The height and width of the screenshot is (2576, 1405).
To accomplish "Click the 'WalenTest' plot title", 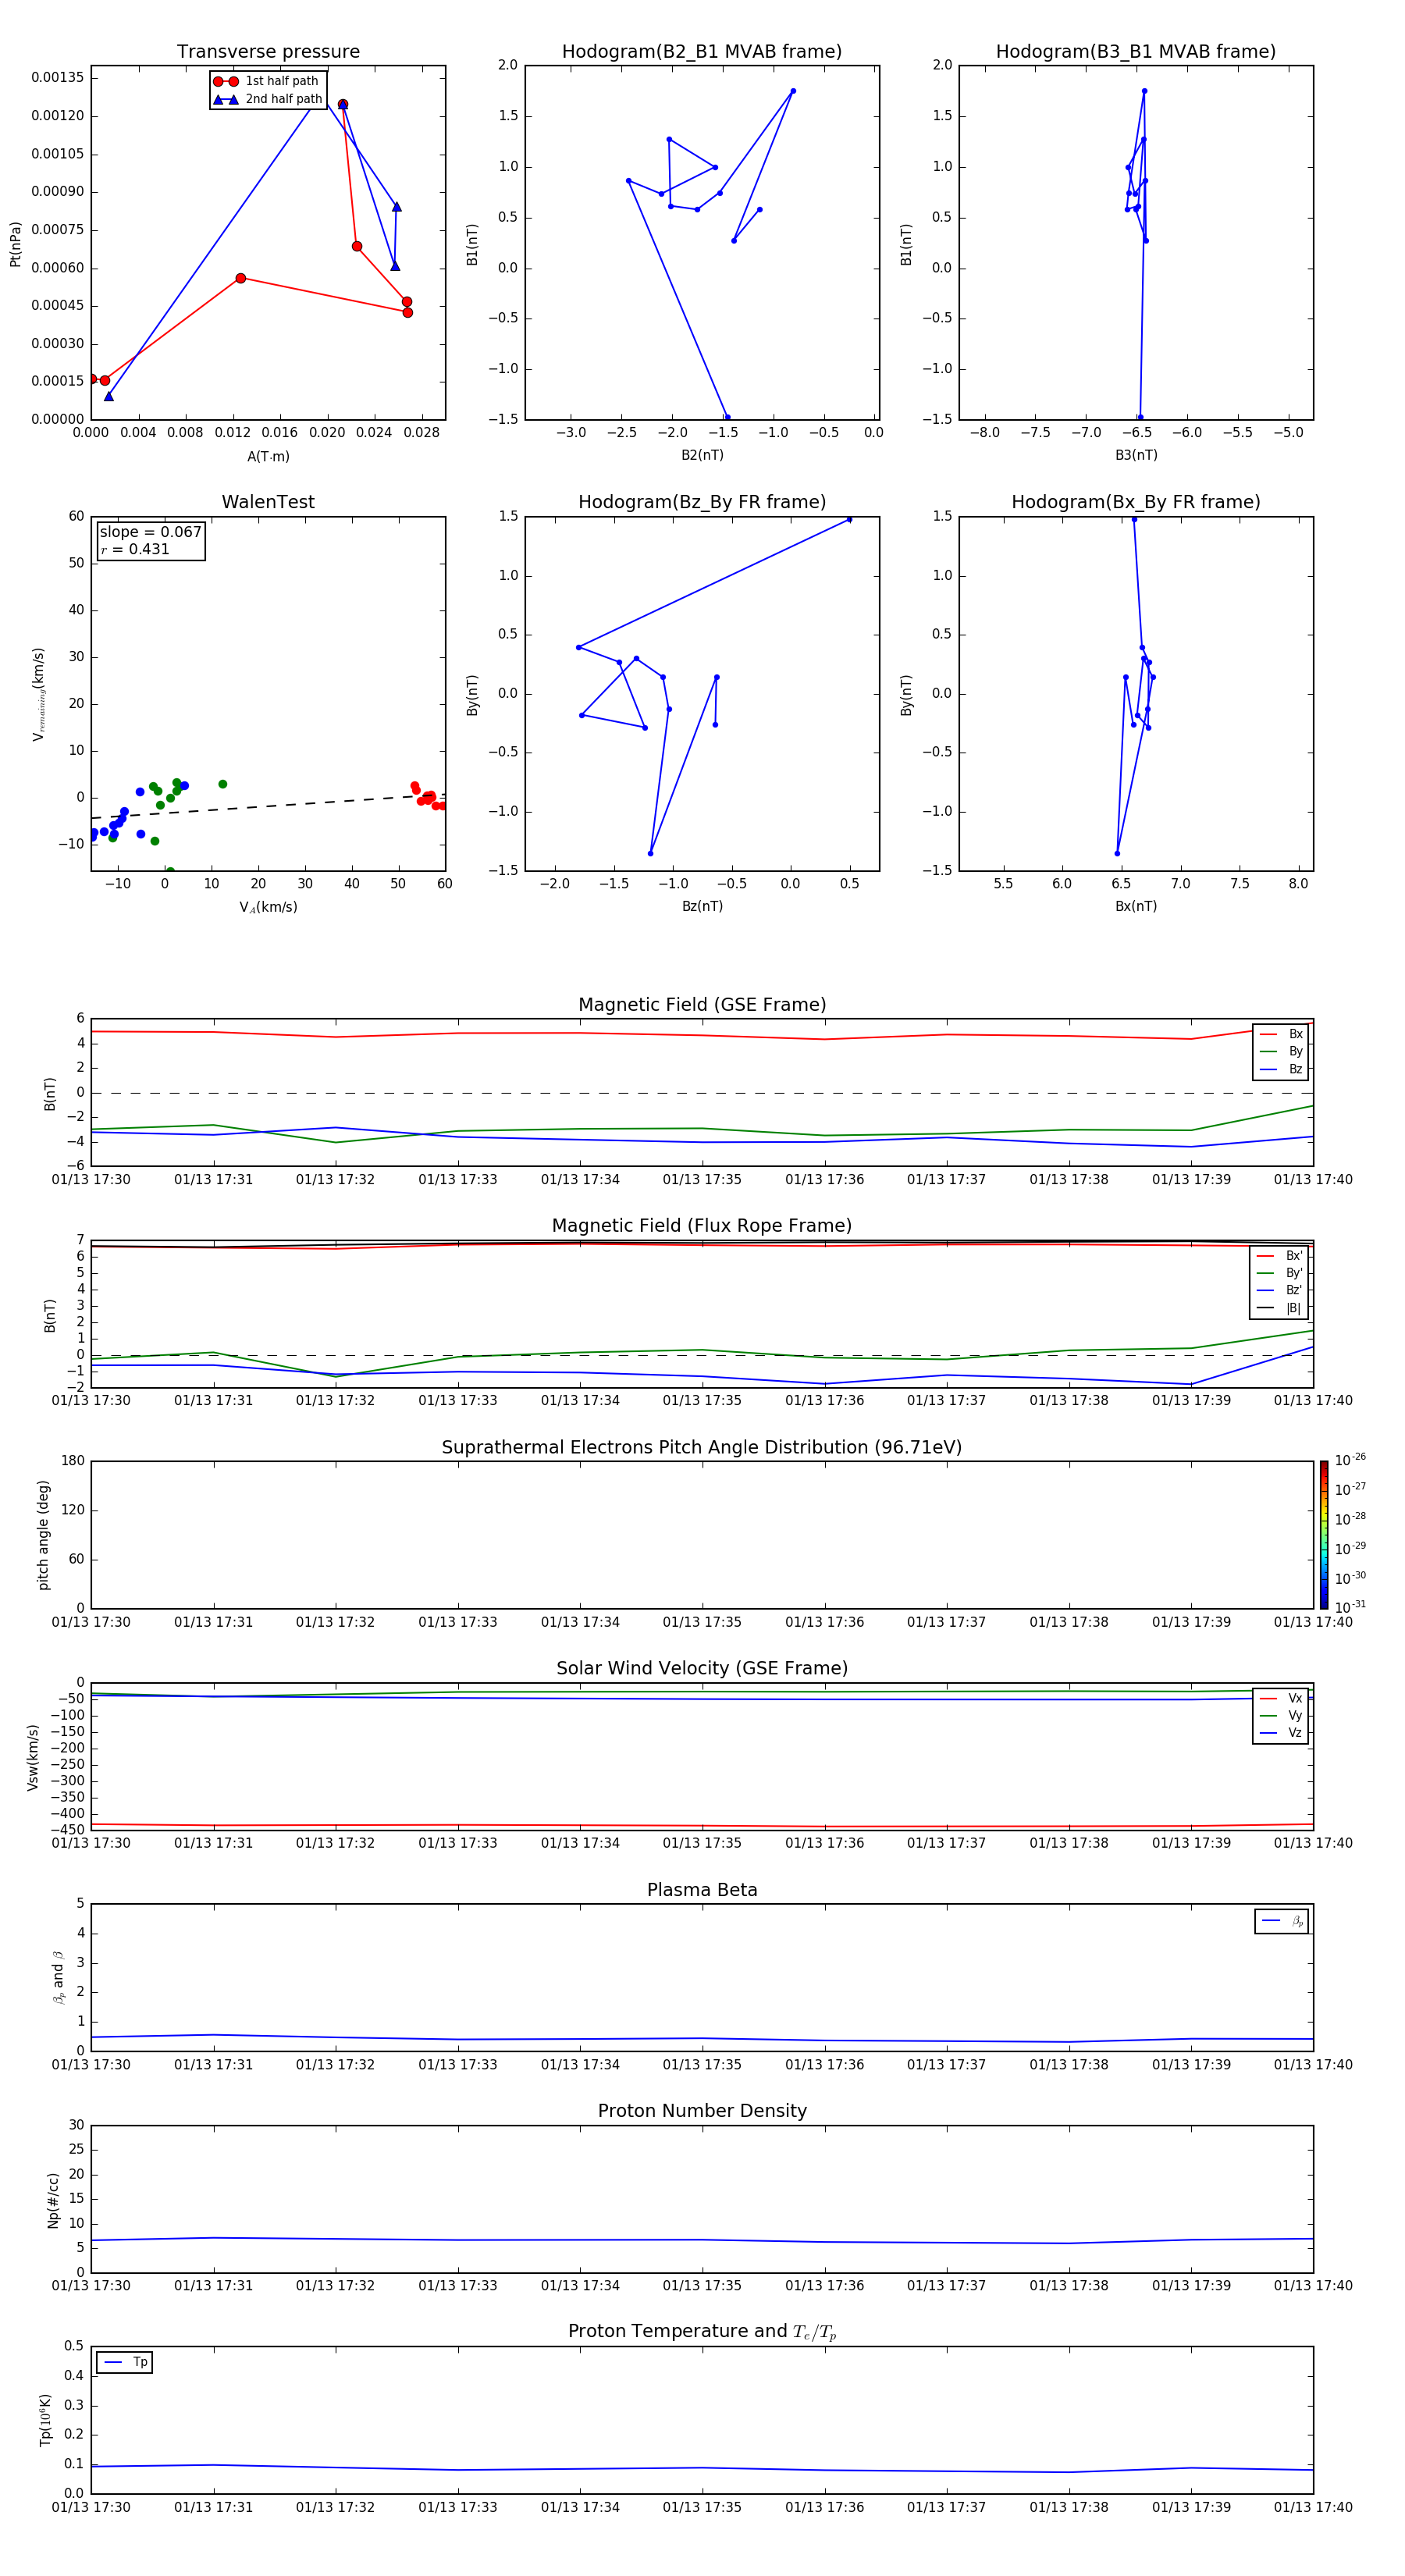I will coord(268,502).
